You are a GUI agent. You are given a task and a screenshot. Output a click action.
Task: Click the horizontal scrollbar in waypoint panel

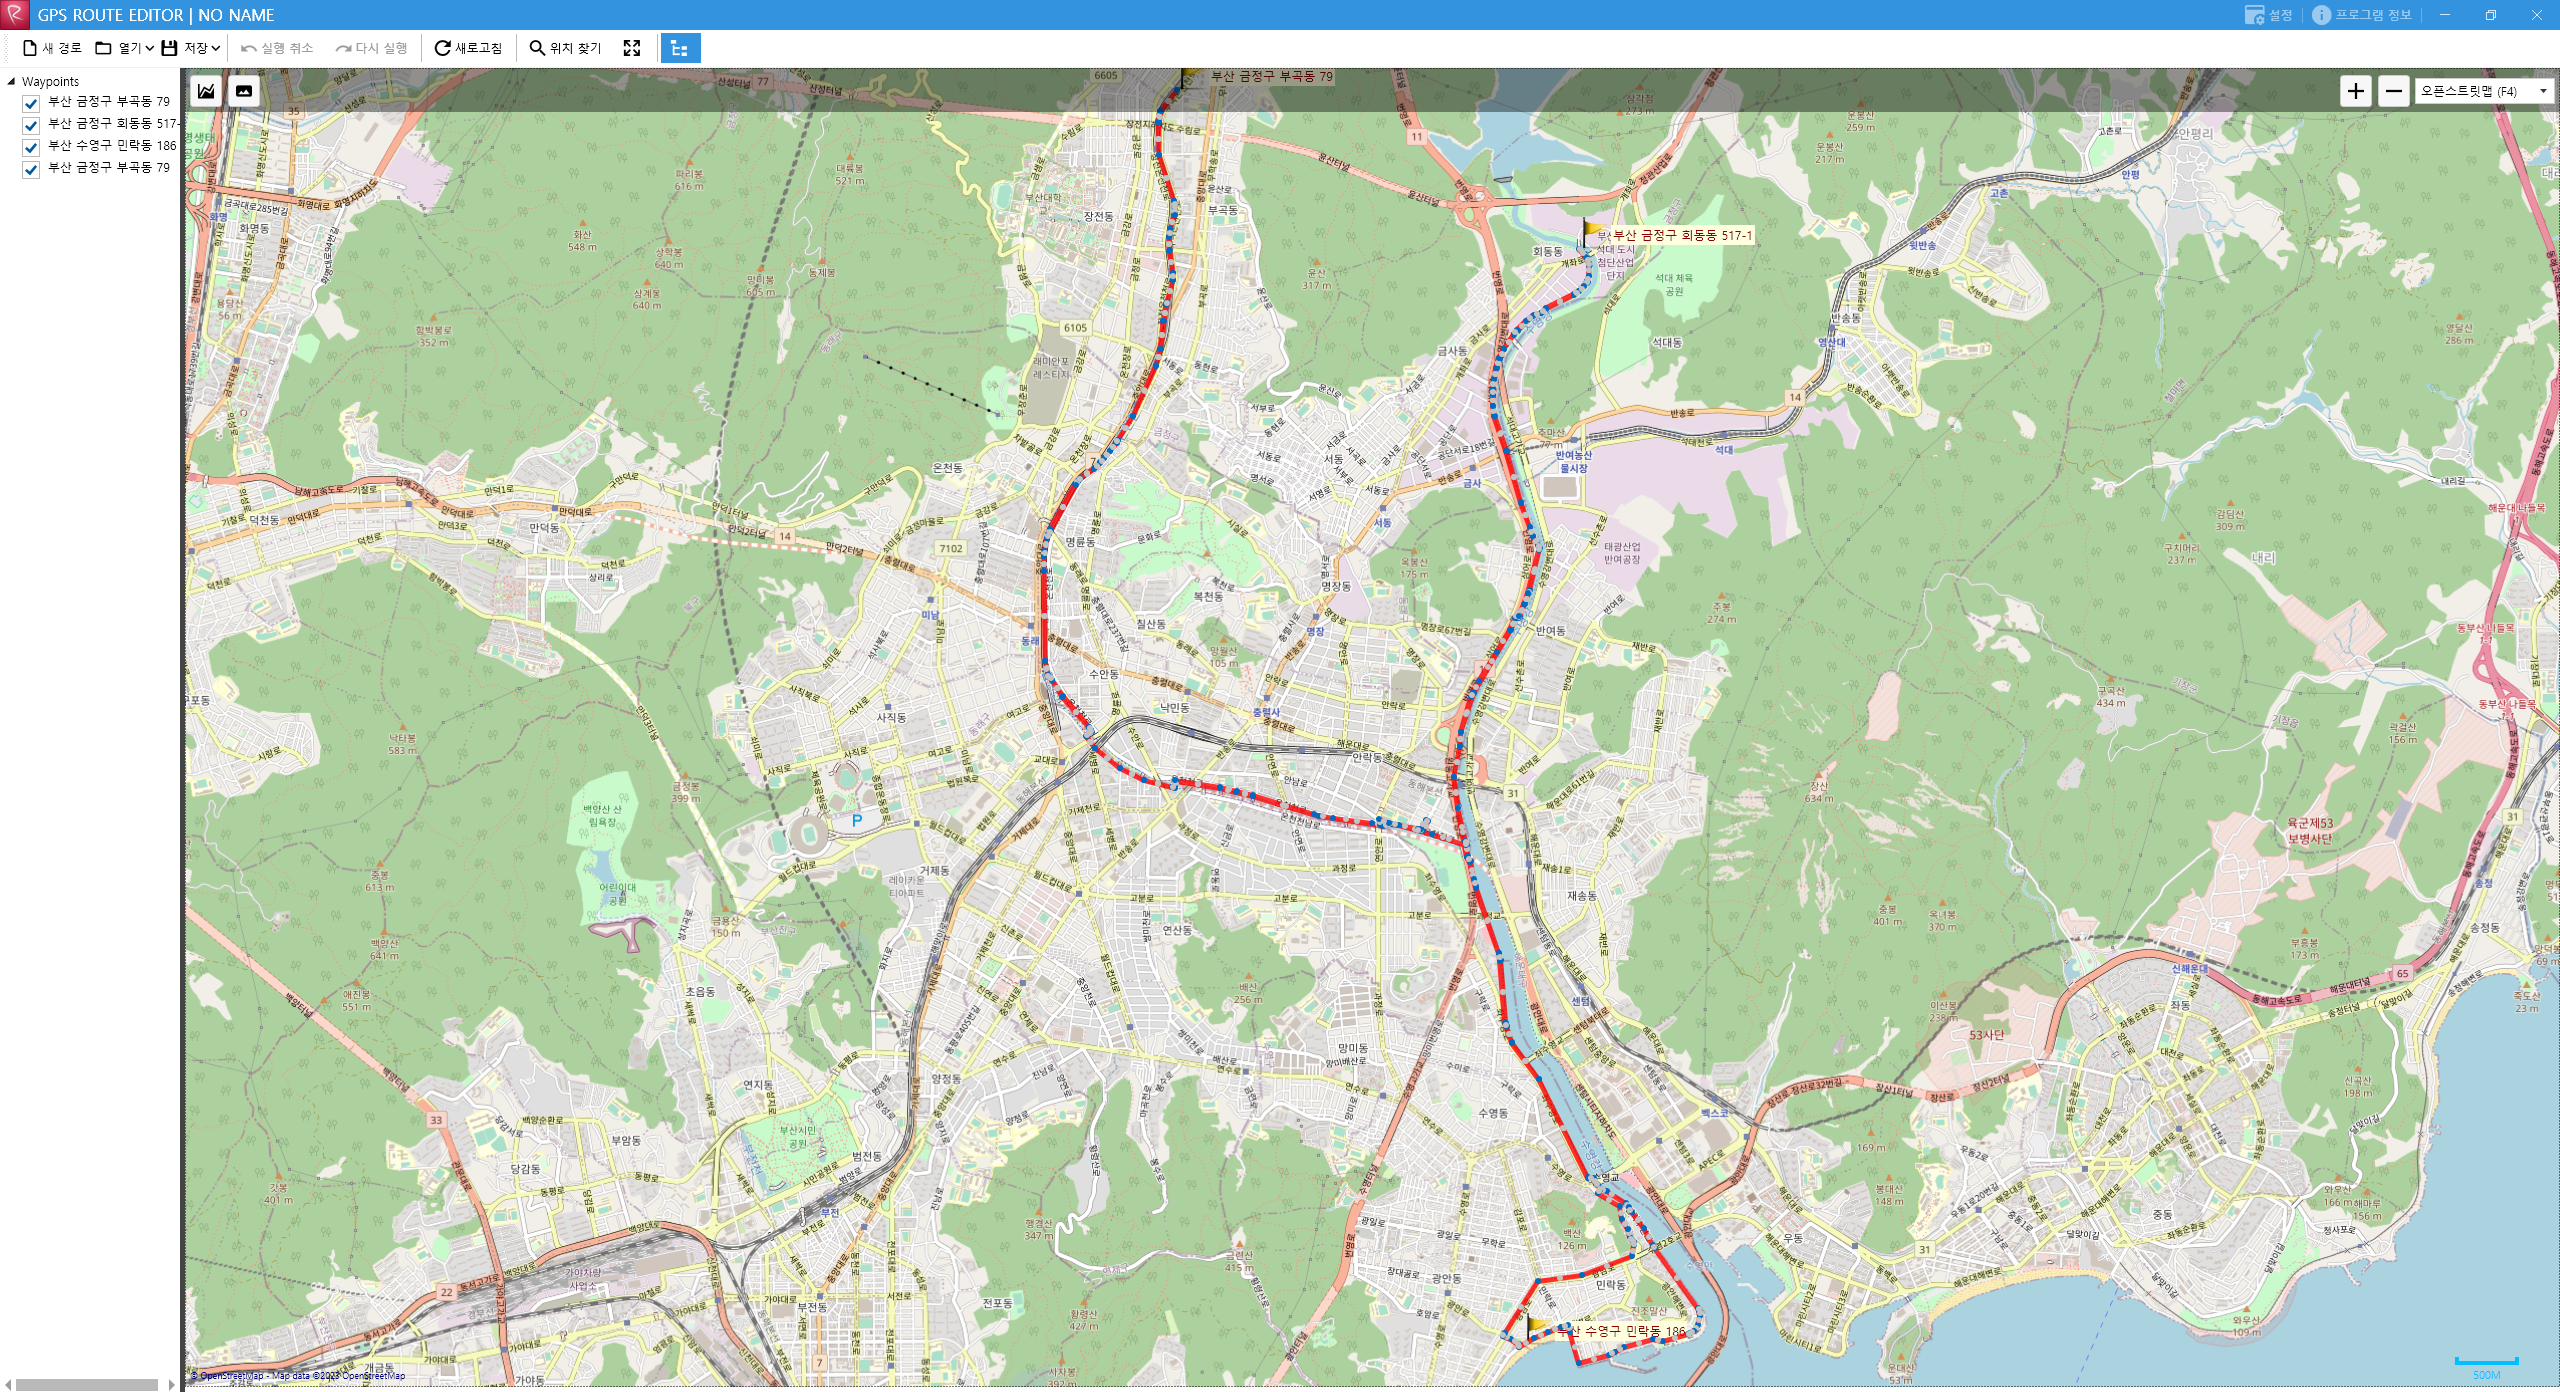point(87,1384)
